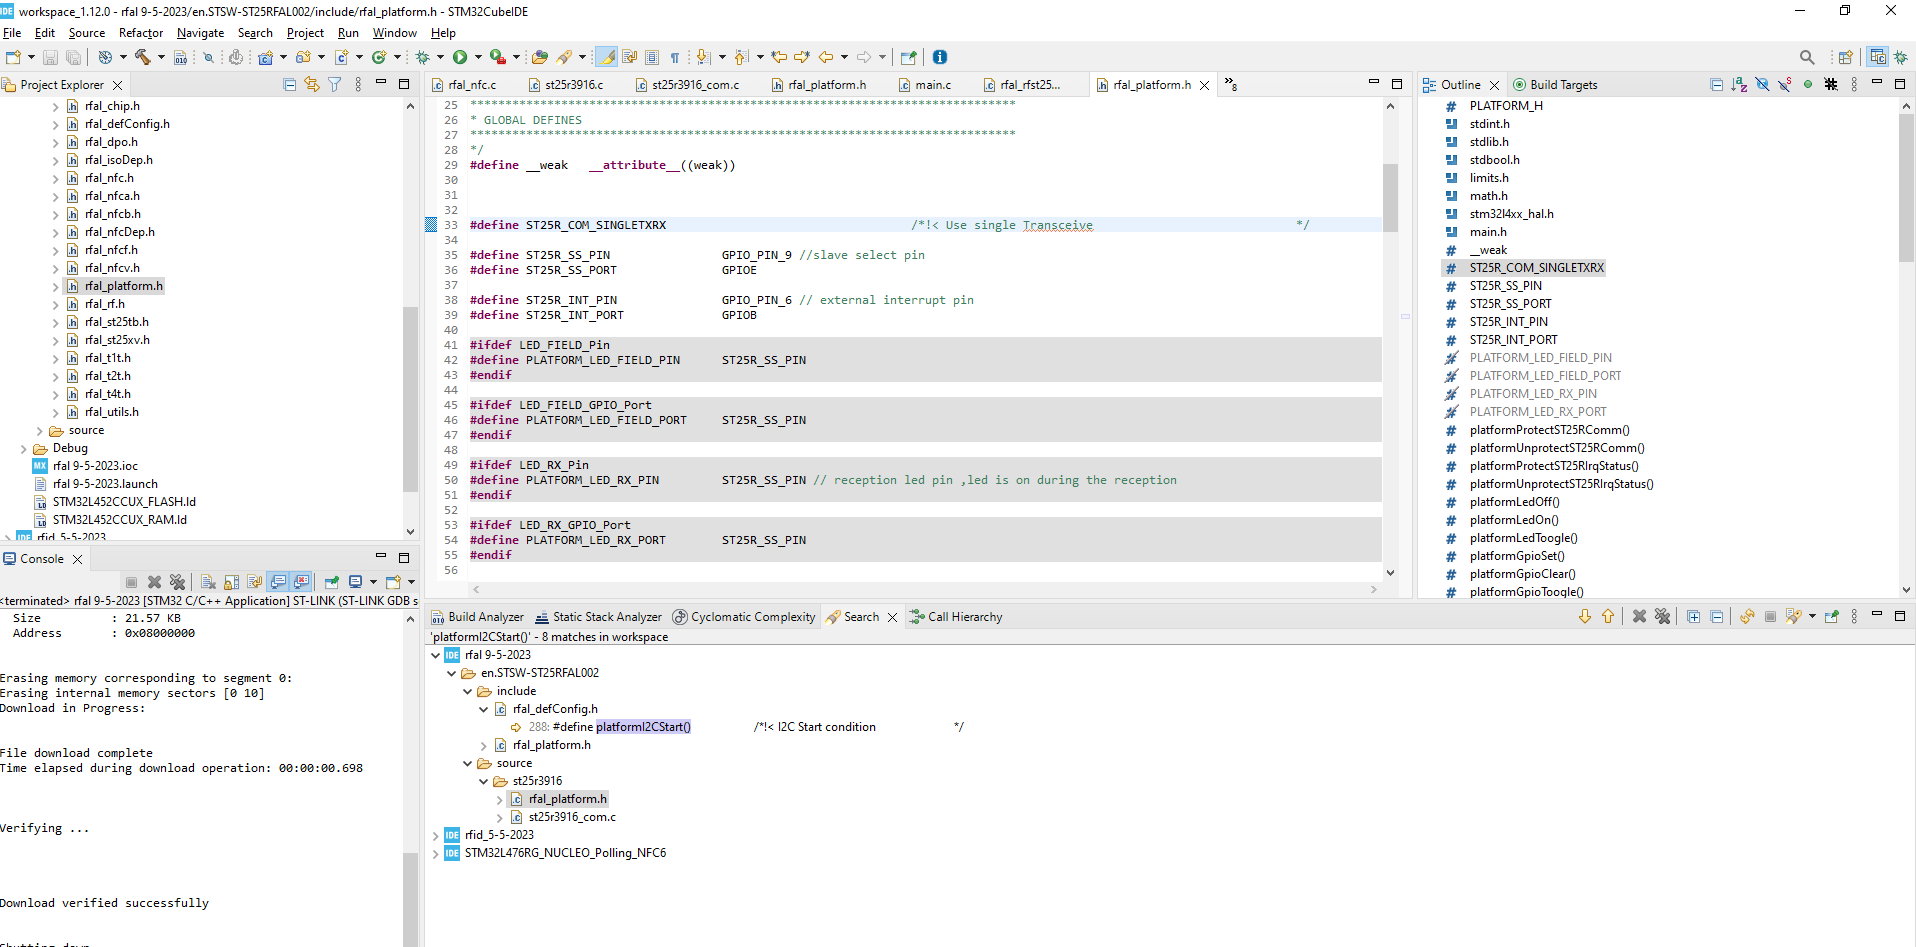The height and width of the screenshot is (947, 1916).
Task: Click the Build hammer icon
Action: pos(143,57)
